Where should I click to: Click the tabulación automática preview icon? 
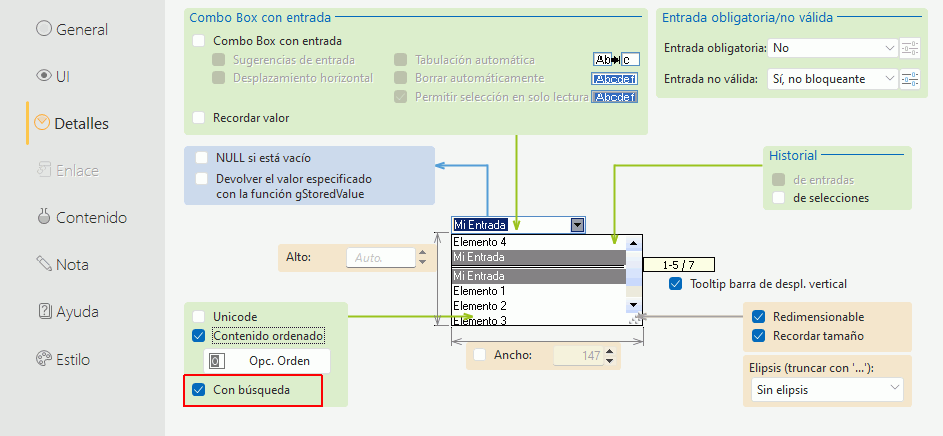tap(616, 59)
